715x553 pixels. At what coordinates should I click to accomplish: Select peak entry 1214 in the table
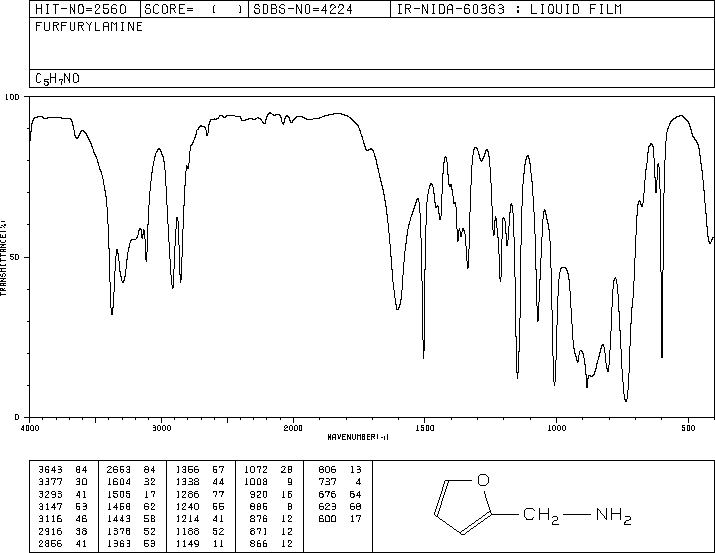(x=187, y=519)
